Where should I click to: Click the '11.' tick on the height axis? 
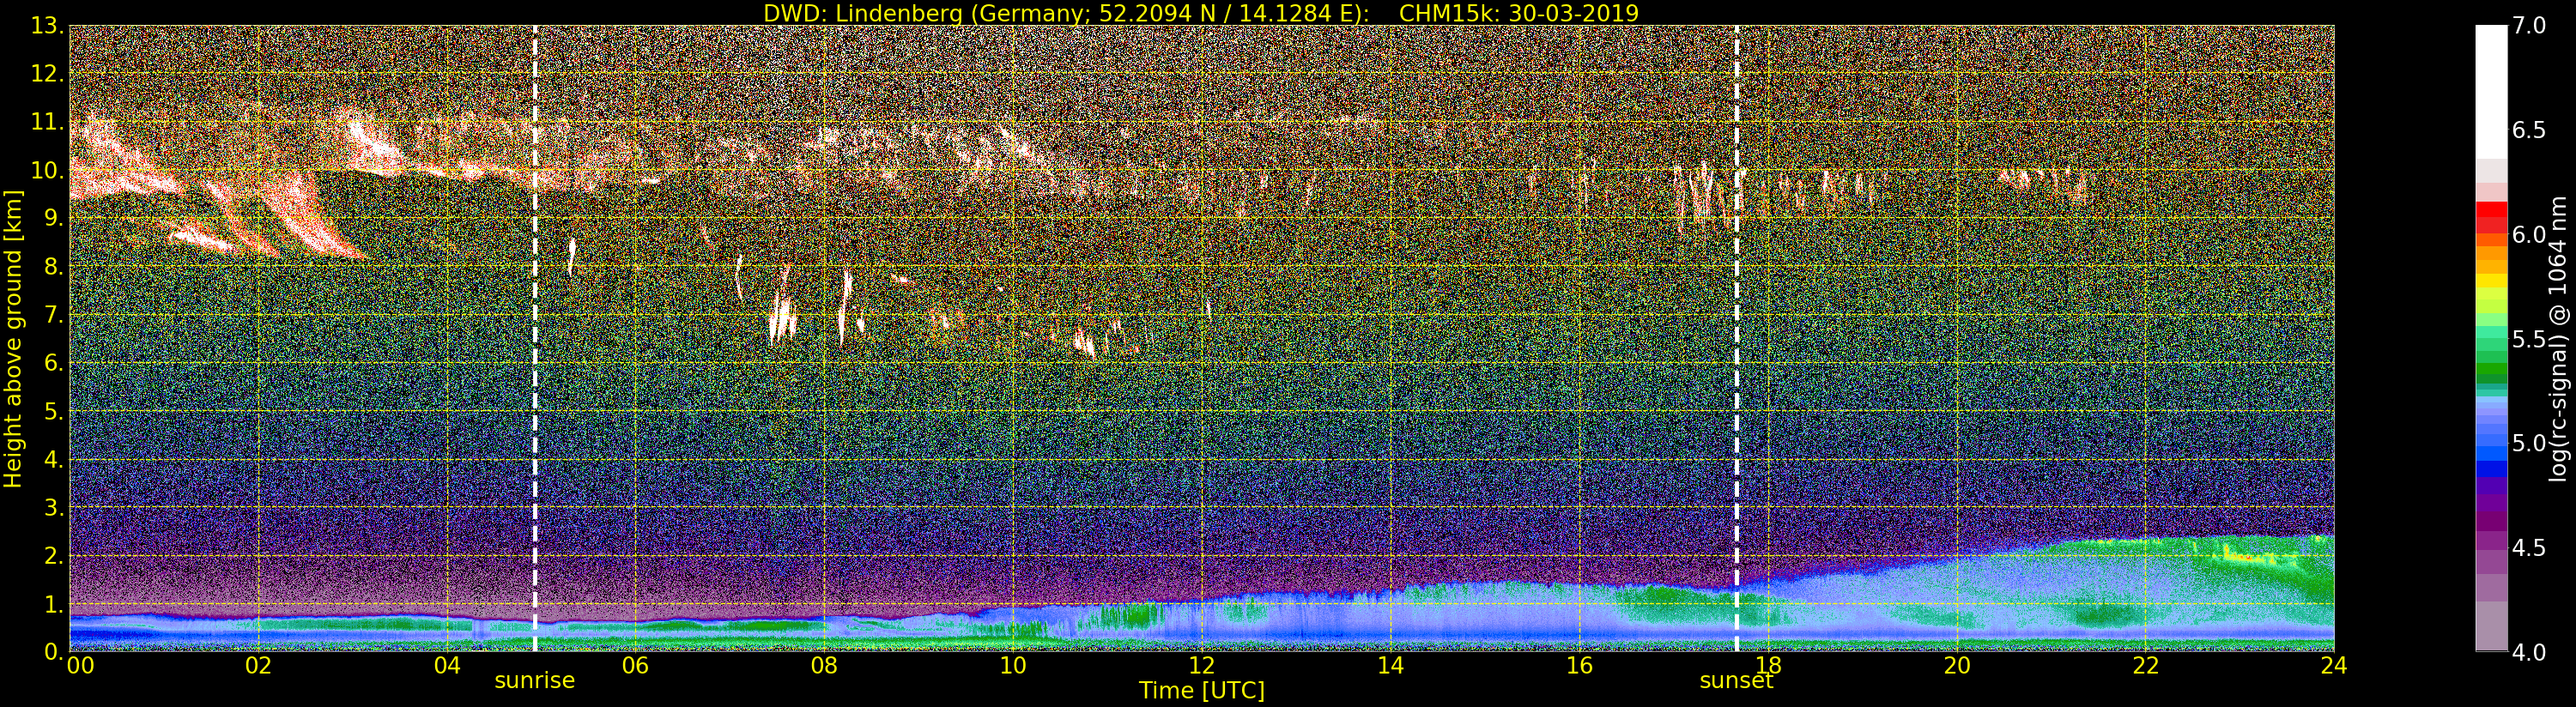(x=47, y=122)
